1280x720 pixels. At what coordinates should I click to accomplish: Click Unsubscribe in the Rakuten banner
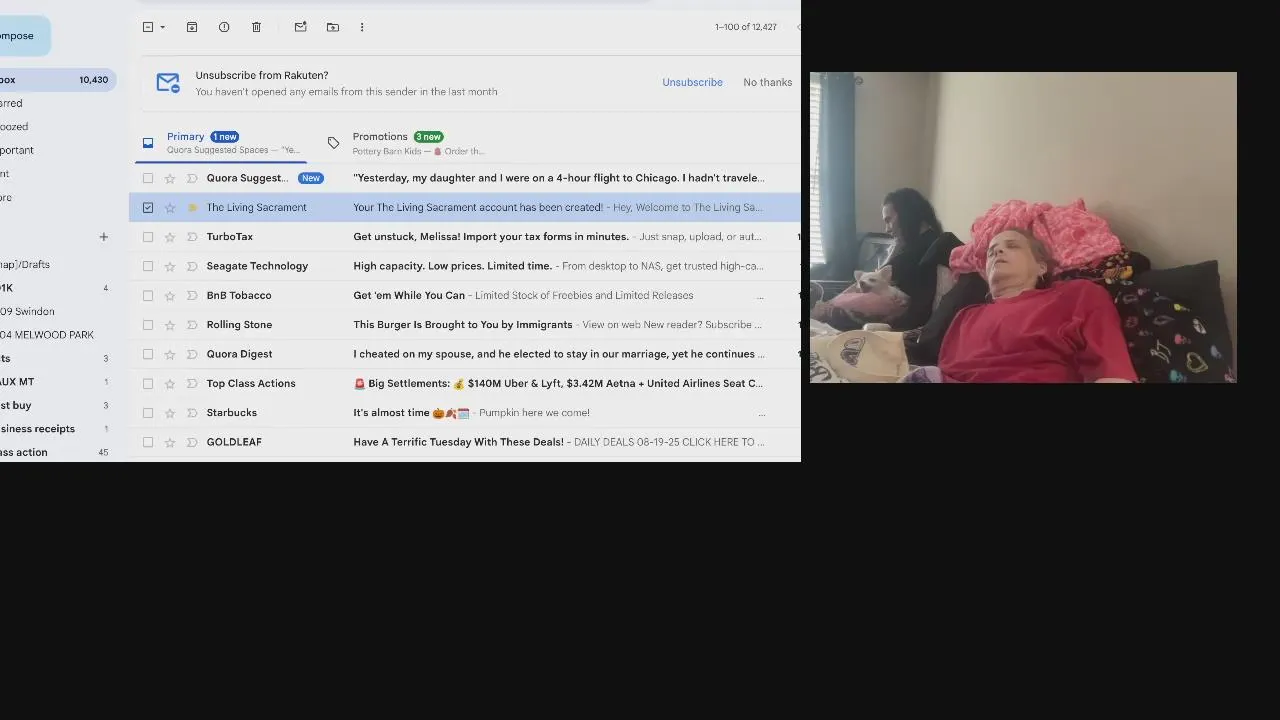click(x=692, y=82)
